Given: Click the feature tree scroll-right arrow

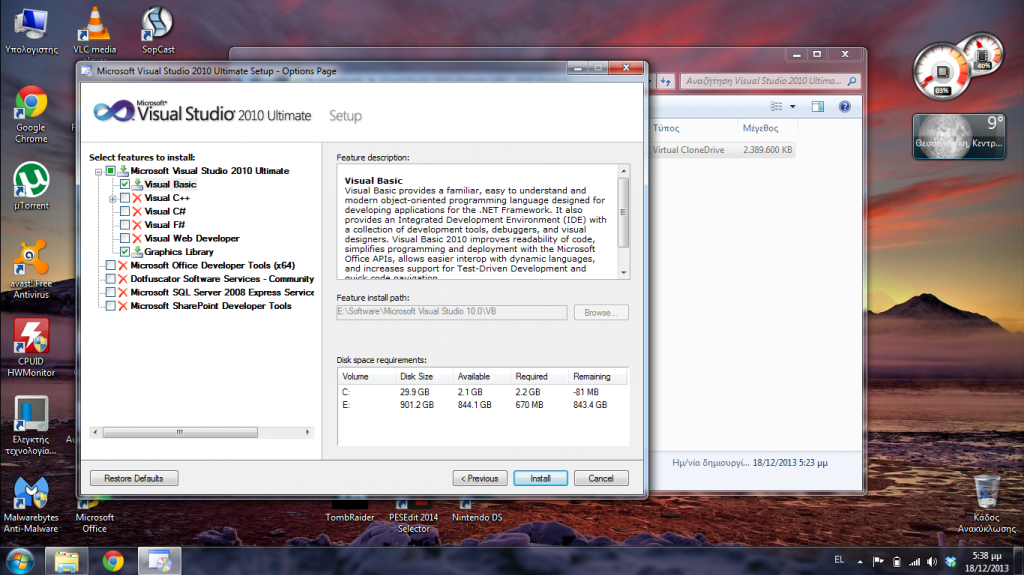Looking at the screenshot, I should (x=308, y=433).
